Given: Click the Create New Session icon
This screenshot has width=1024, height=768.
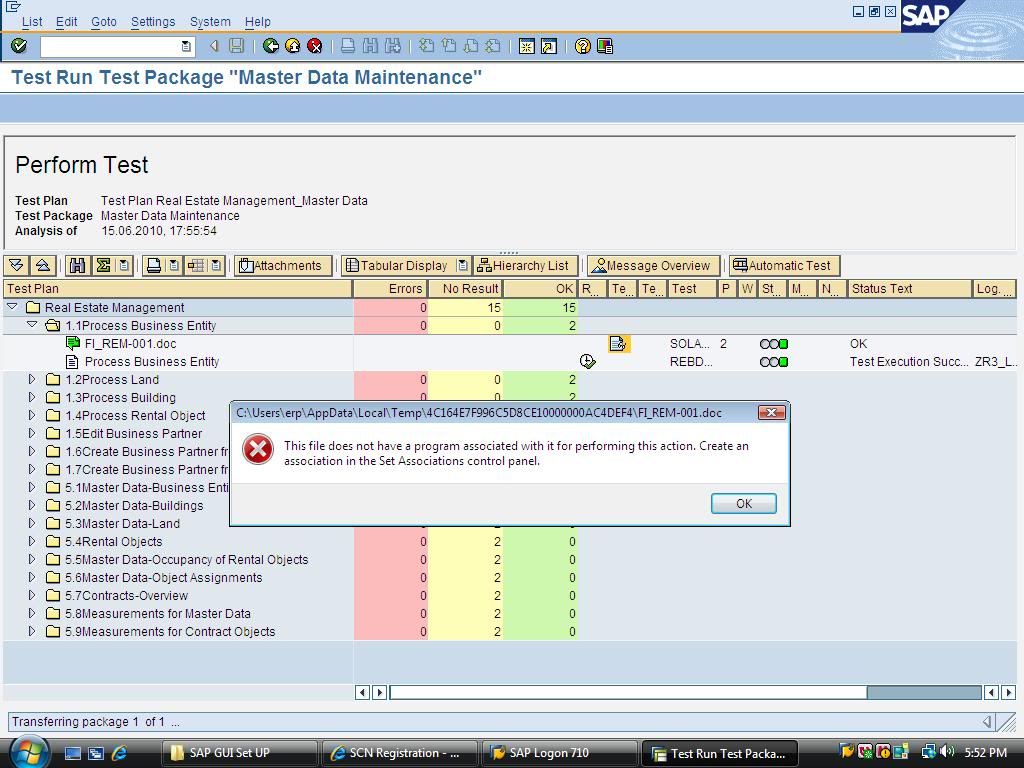Looking at the screenshot, I should (x=526, y=46).
